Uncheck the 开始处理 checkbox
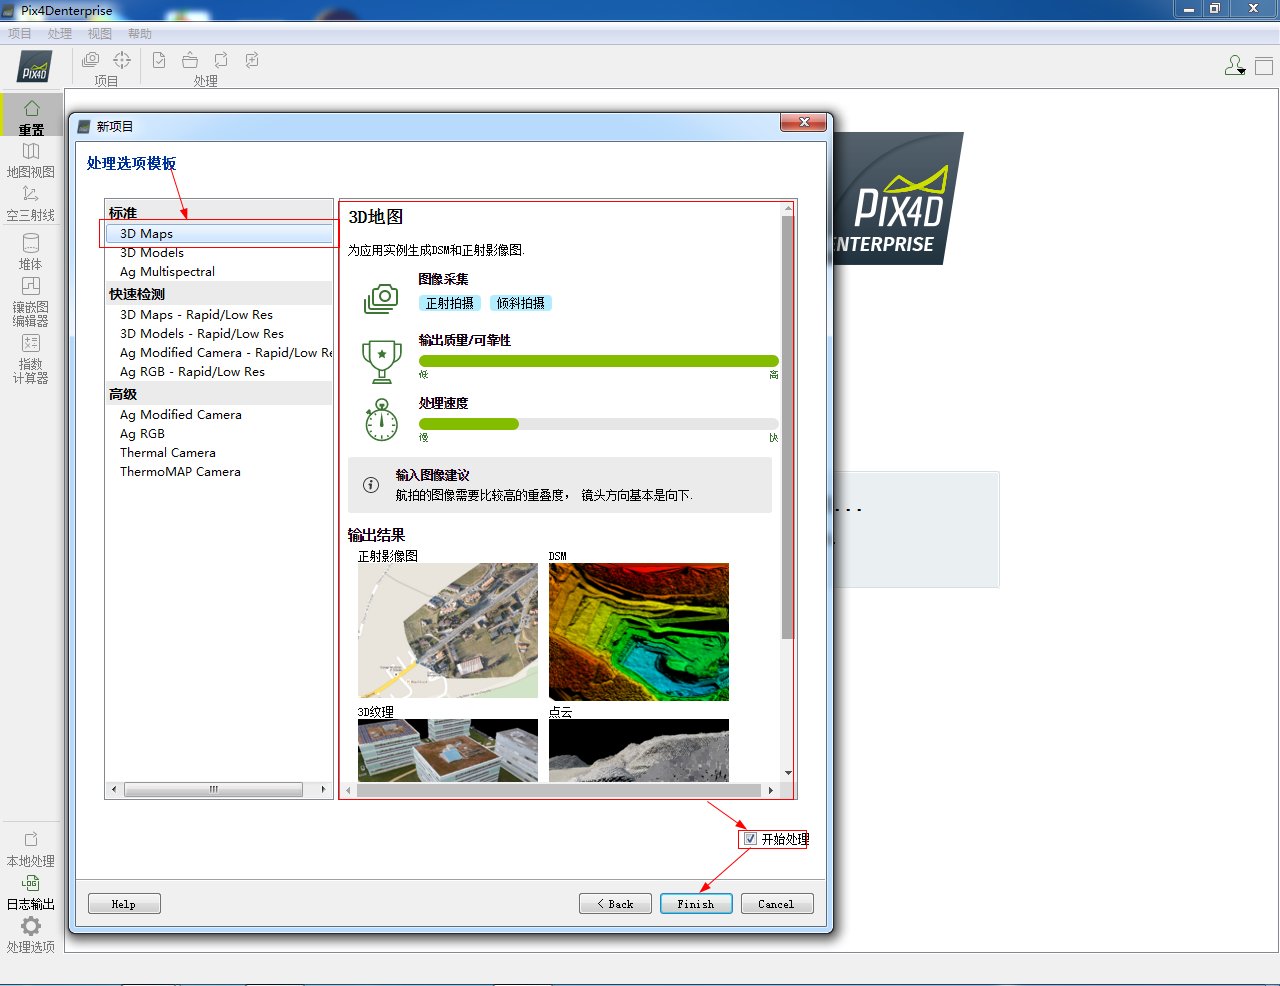Screen dimensions: 1280x986 pos(749,839)
